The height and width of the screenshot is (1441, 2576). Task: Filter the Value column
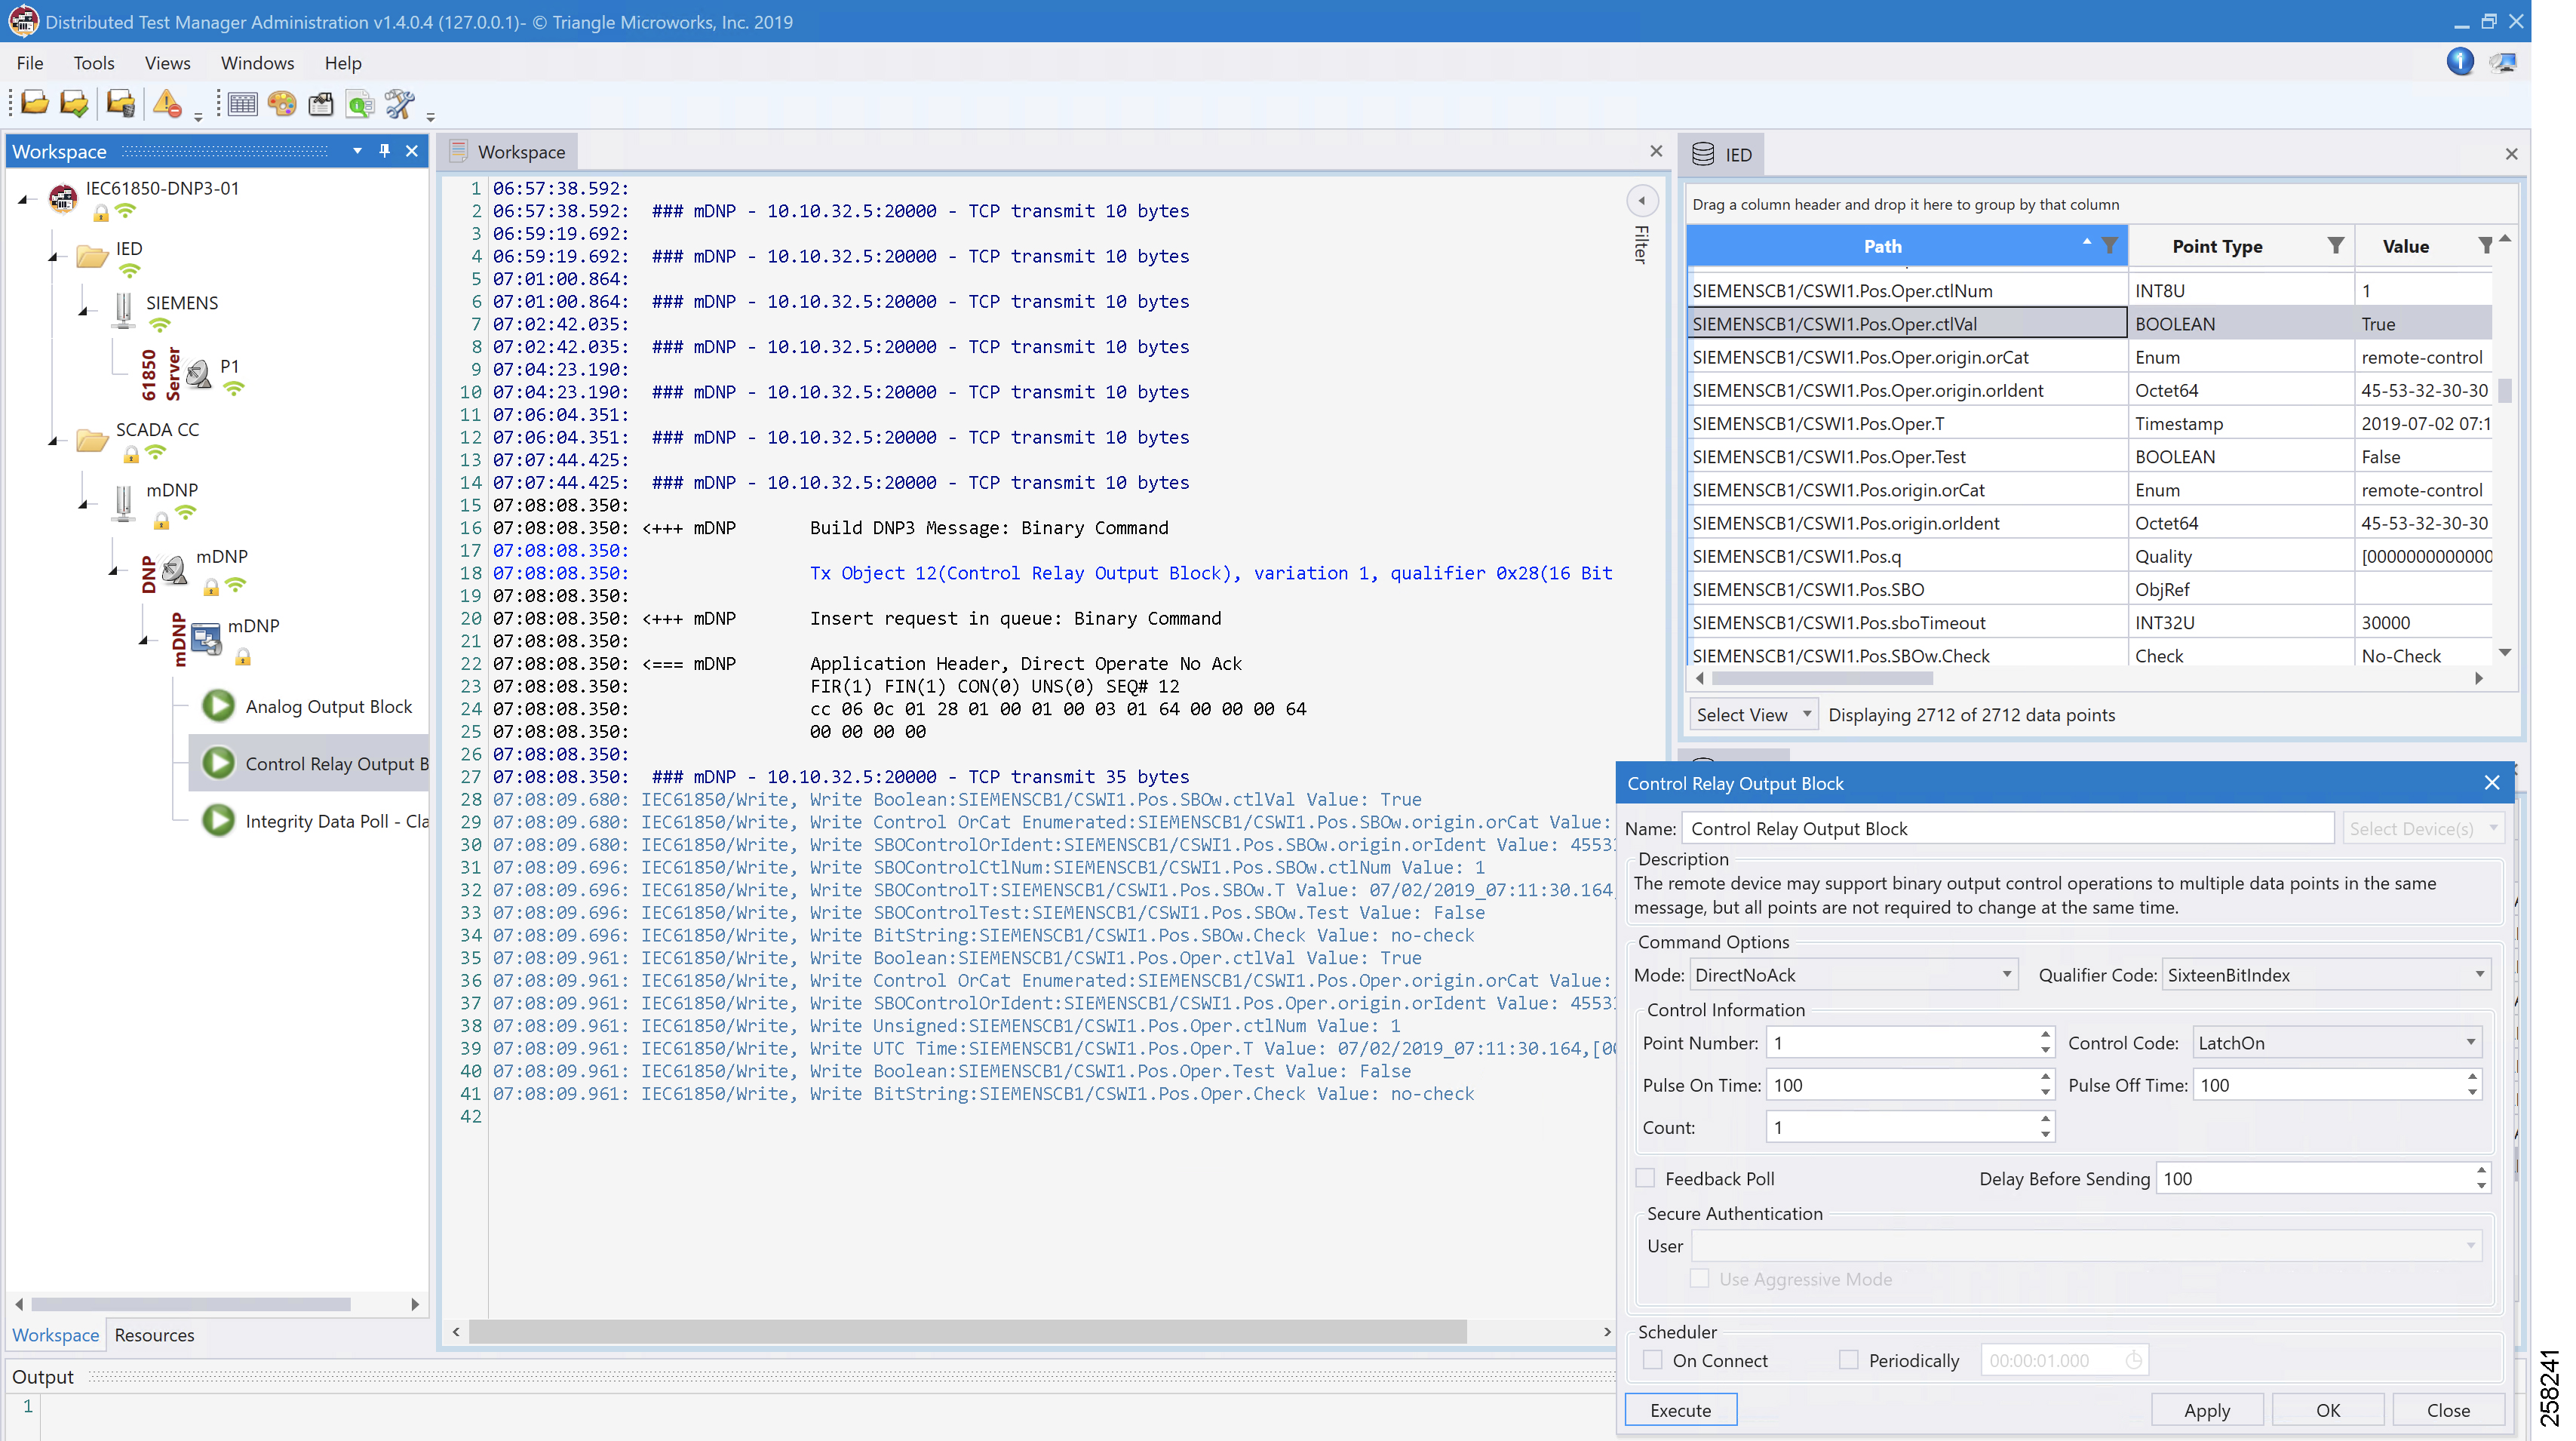point(2485,246)
